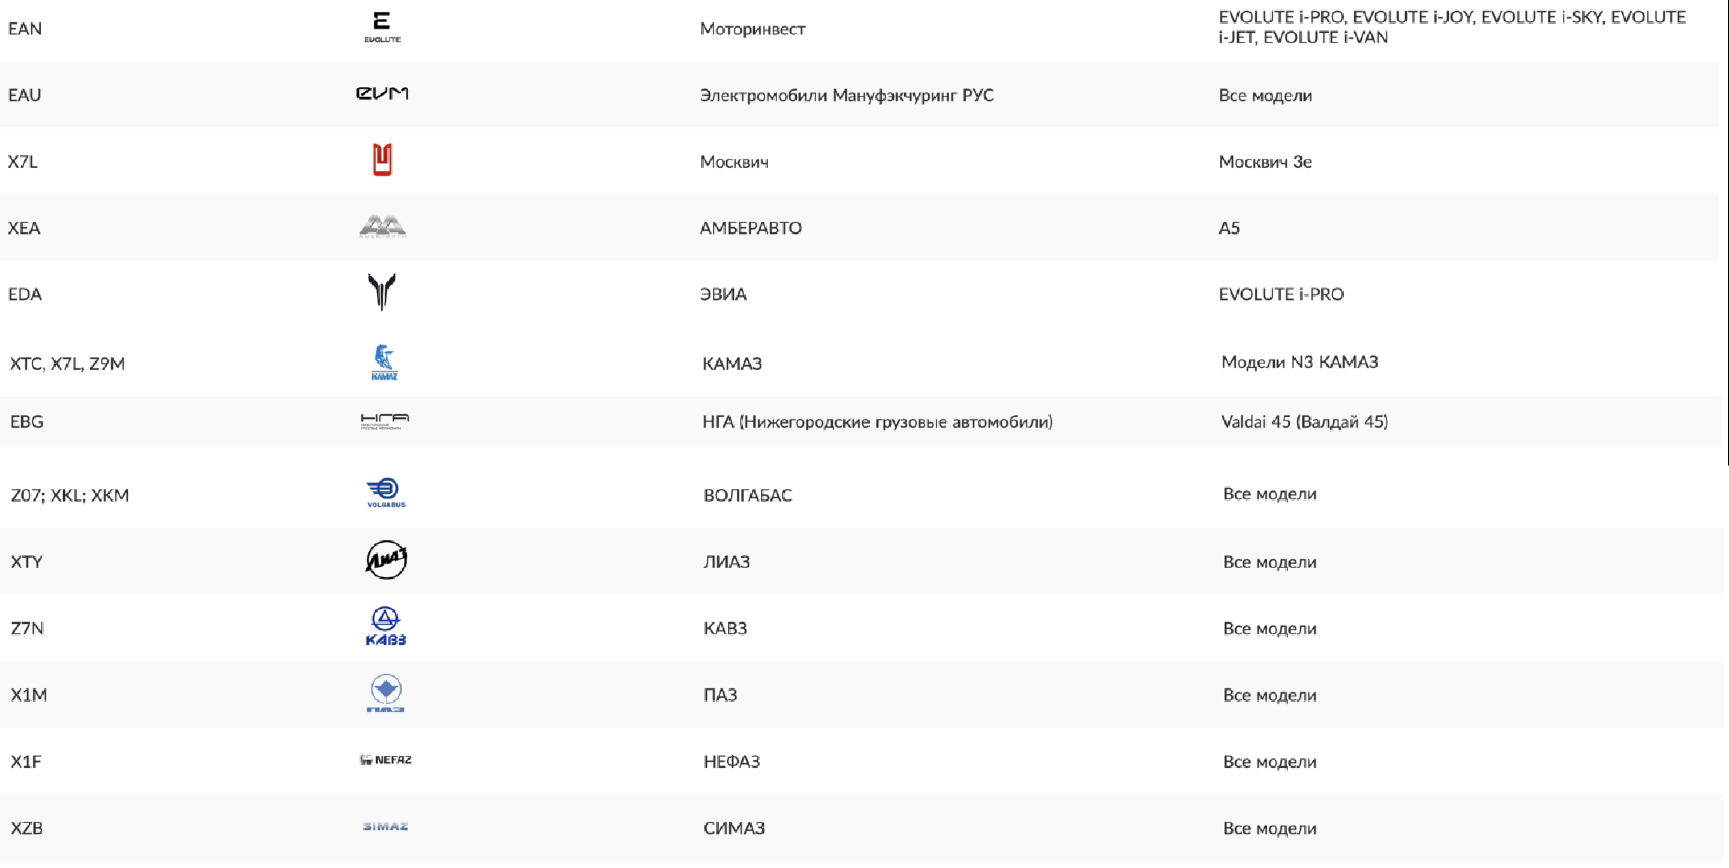This screenshot has height=868, width=1729.
Task: Click the Volgabus logo
Action: [x=386, y=492]
